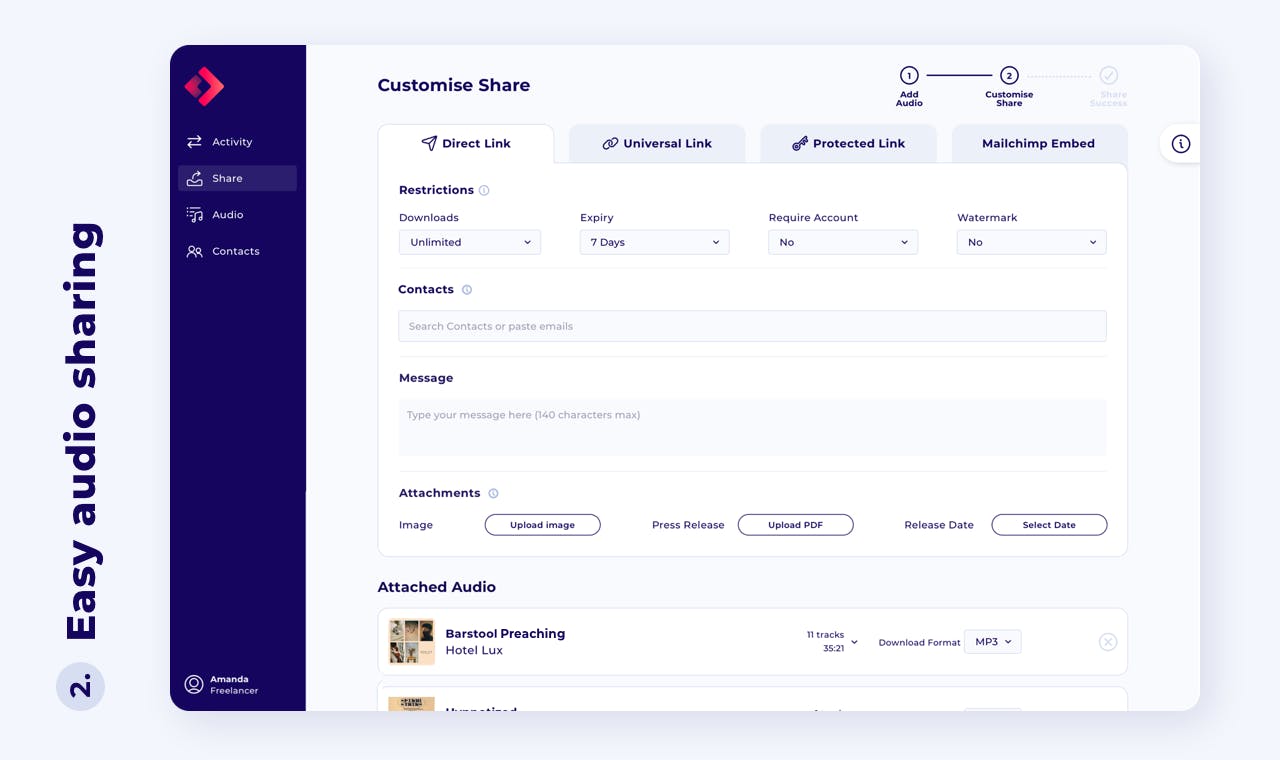1280x760 pixels.
Task: Open the Downloads dropdown set to Unlimited
Action: coord(470,242)
